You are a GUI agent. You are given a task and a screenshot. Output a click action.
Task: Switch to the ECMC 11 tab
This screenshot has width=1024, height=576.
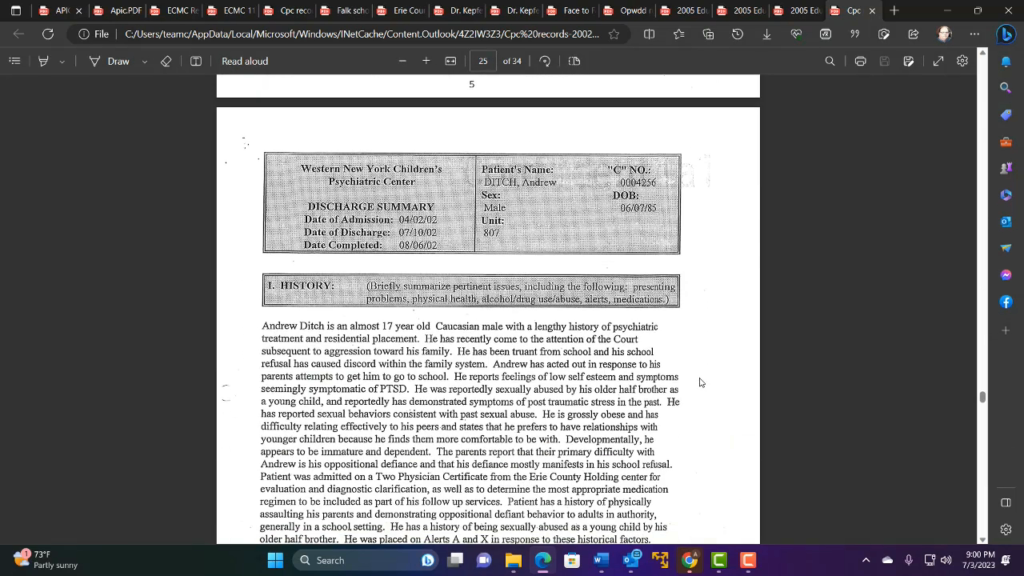click(231, 10)
